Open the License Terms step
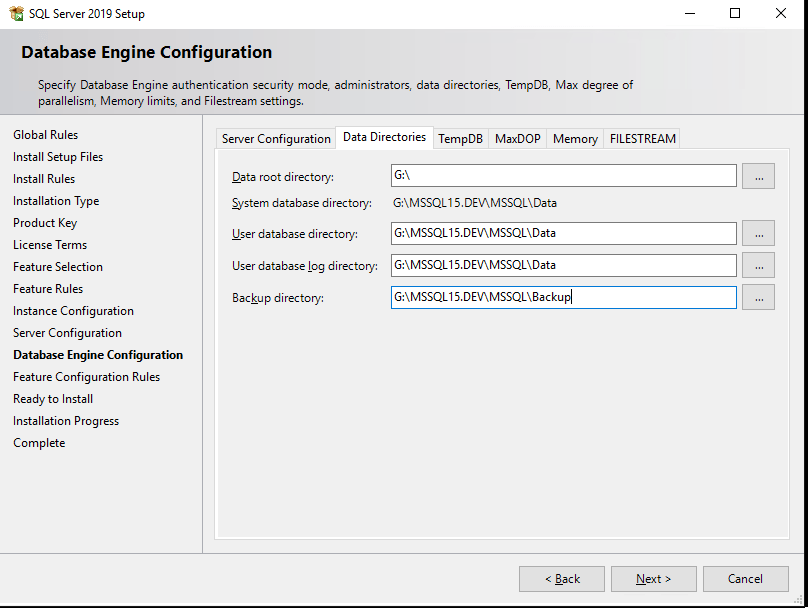The width and height of the screenshot is (808, 608). 49,244
